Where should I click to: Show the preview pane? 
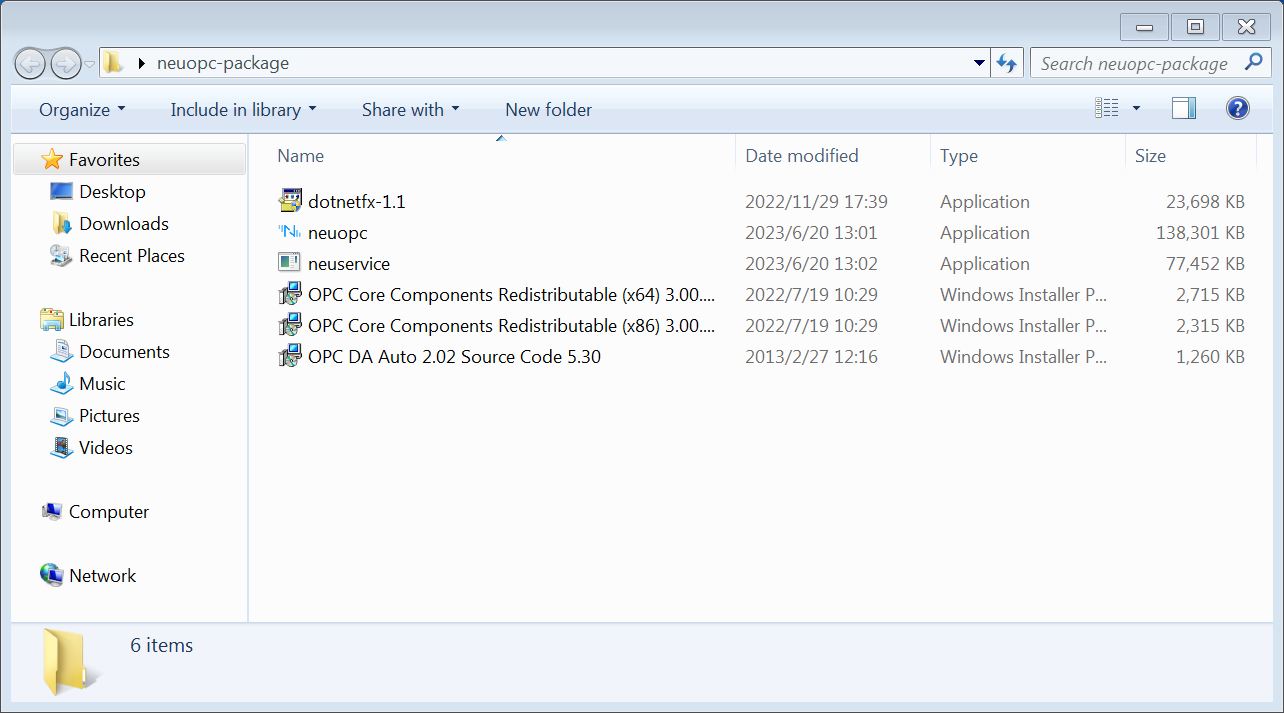point(1183,106)
